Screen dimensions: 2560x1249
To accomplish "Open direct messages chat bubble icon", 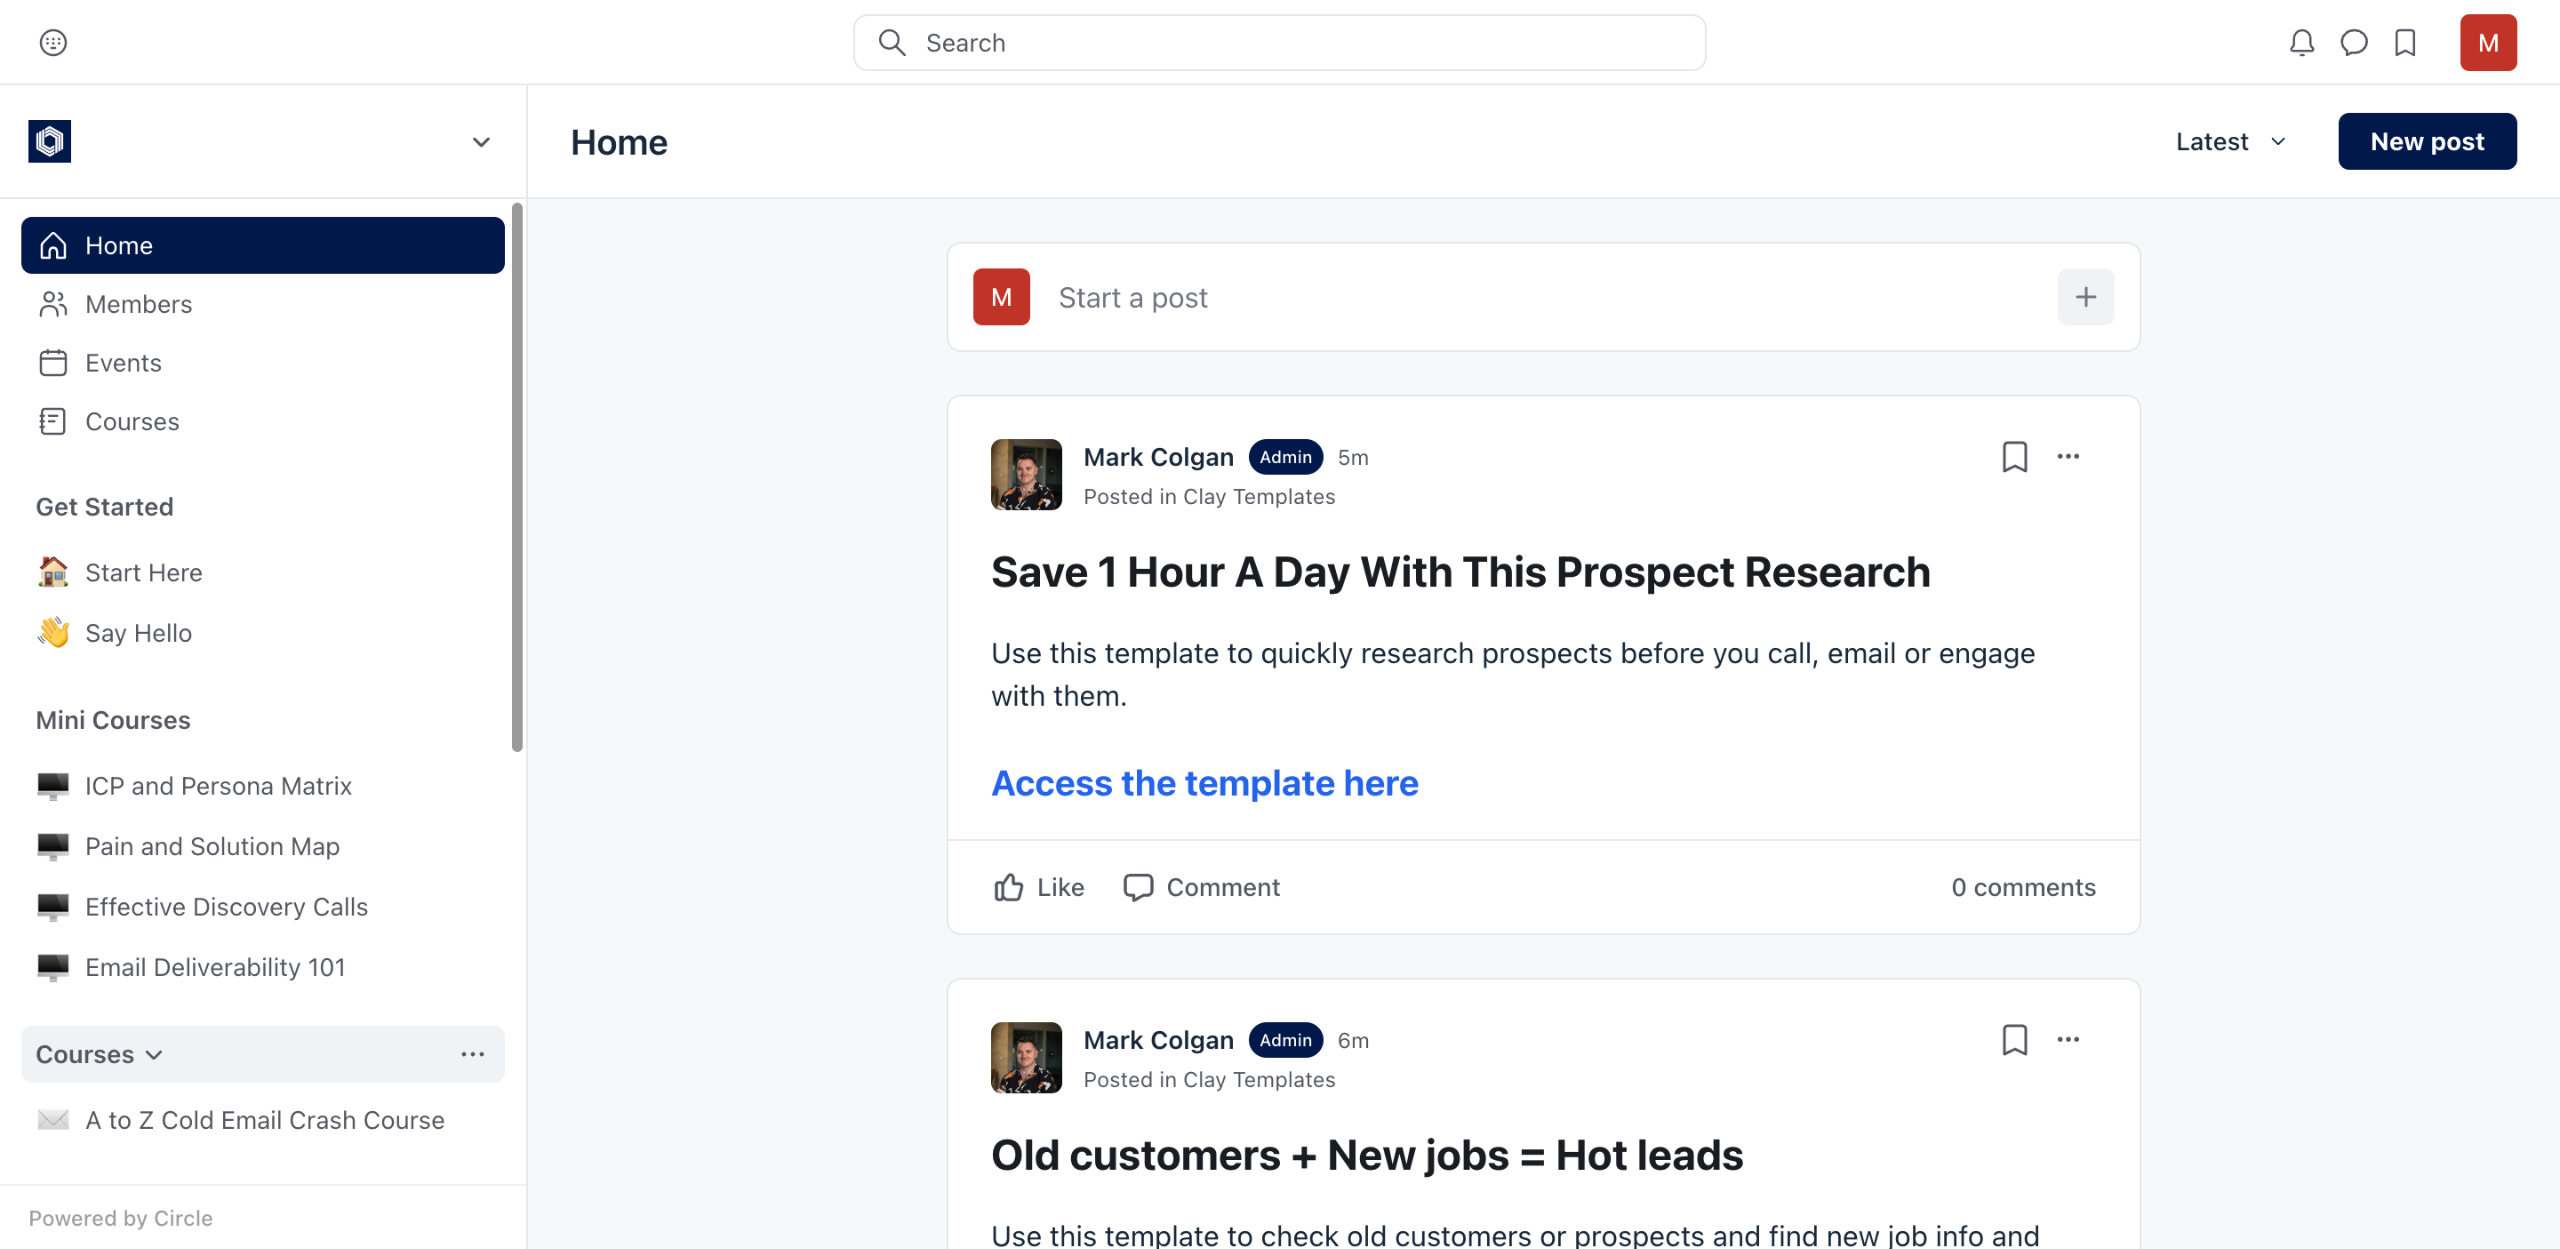I will (x=2353, y=43).
